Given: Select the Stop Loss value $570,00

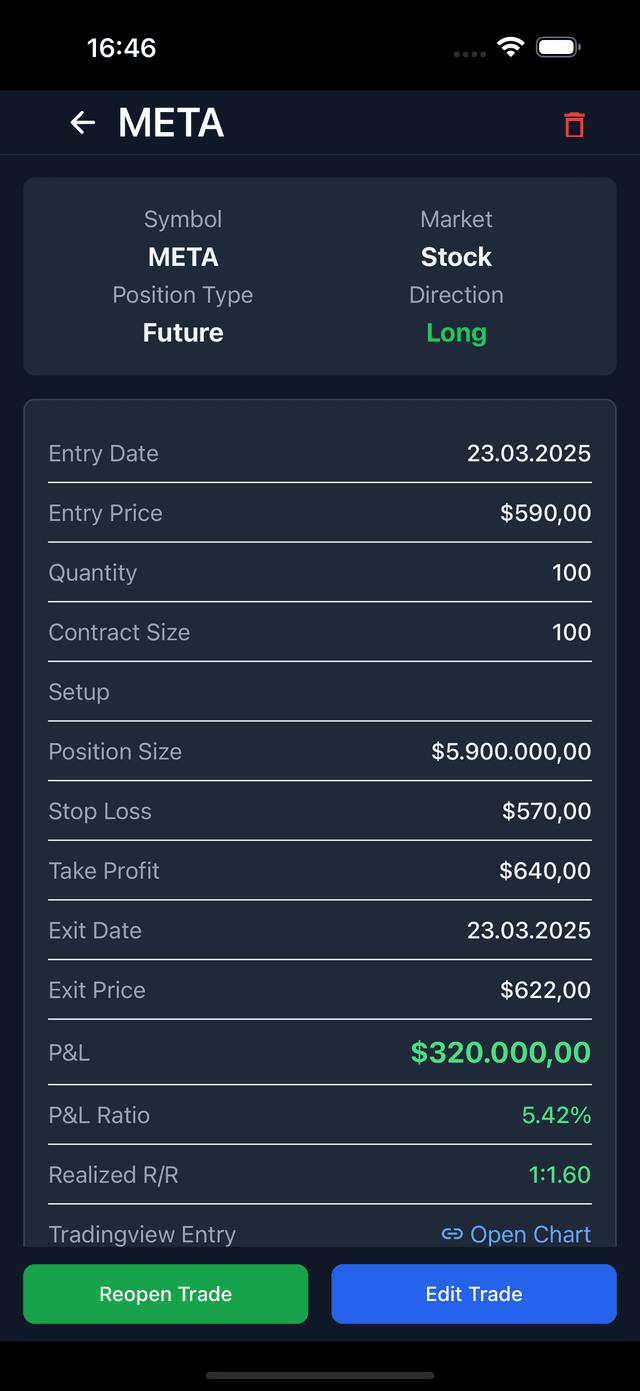Looking at the screenshot, I should tap(545, 811).
